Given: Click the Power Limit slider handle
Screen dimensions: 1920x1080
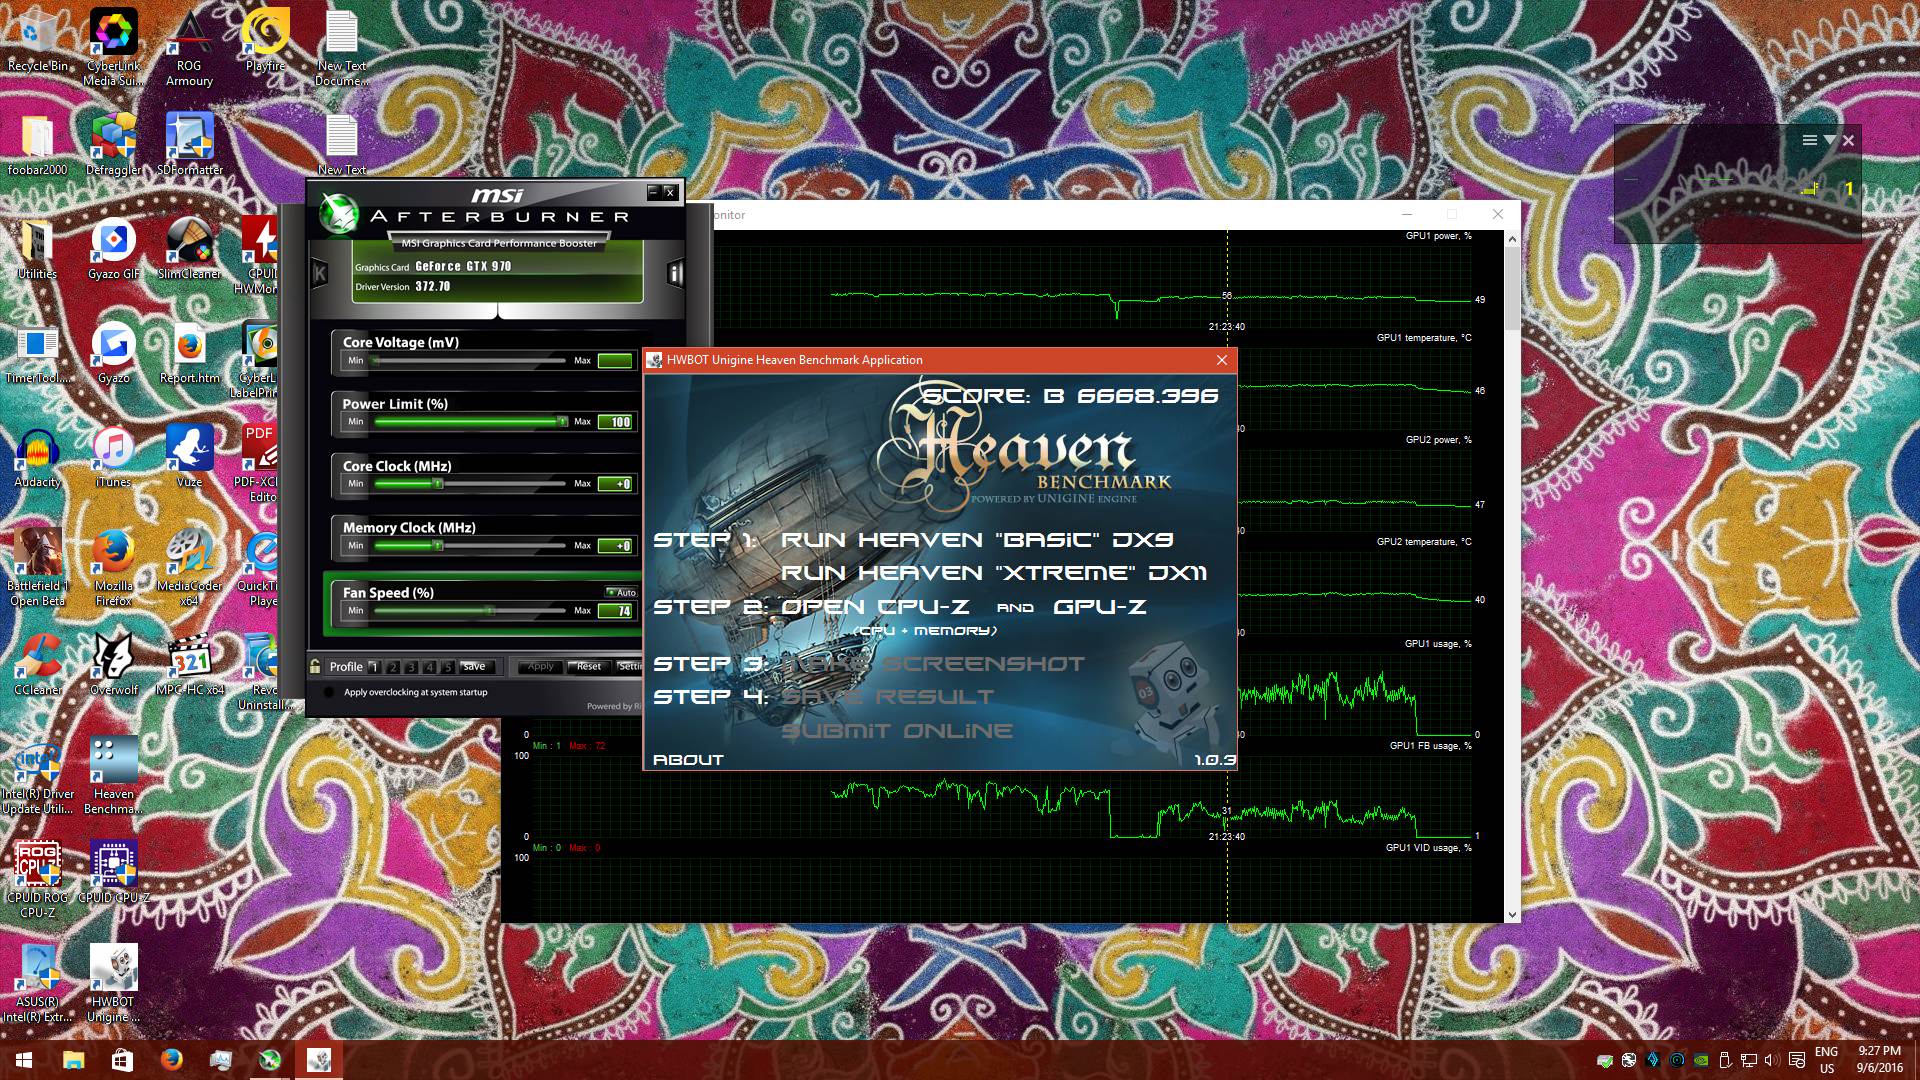Looking at the screenshot, I should tap(562, 421).
